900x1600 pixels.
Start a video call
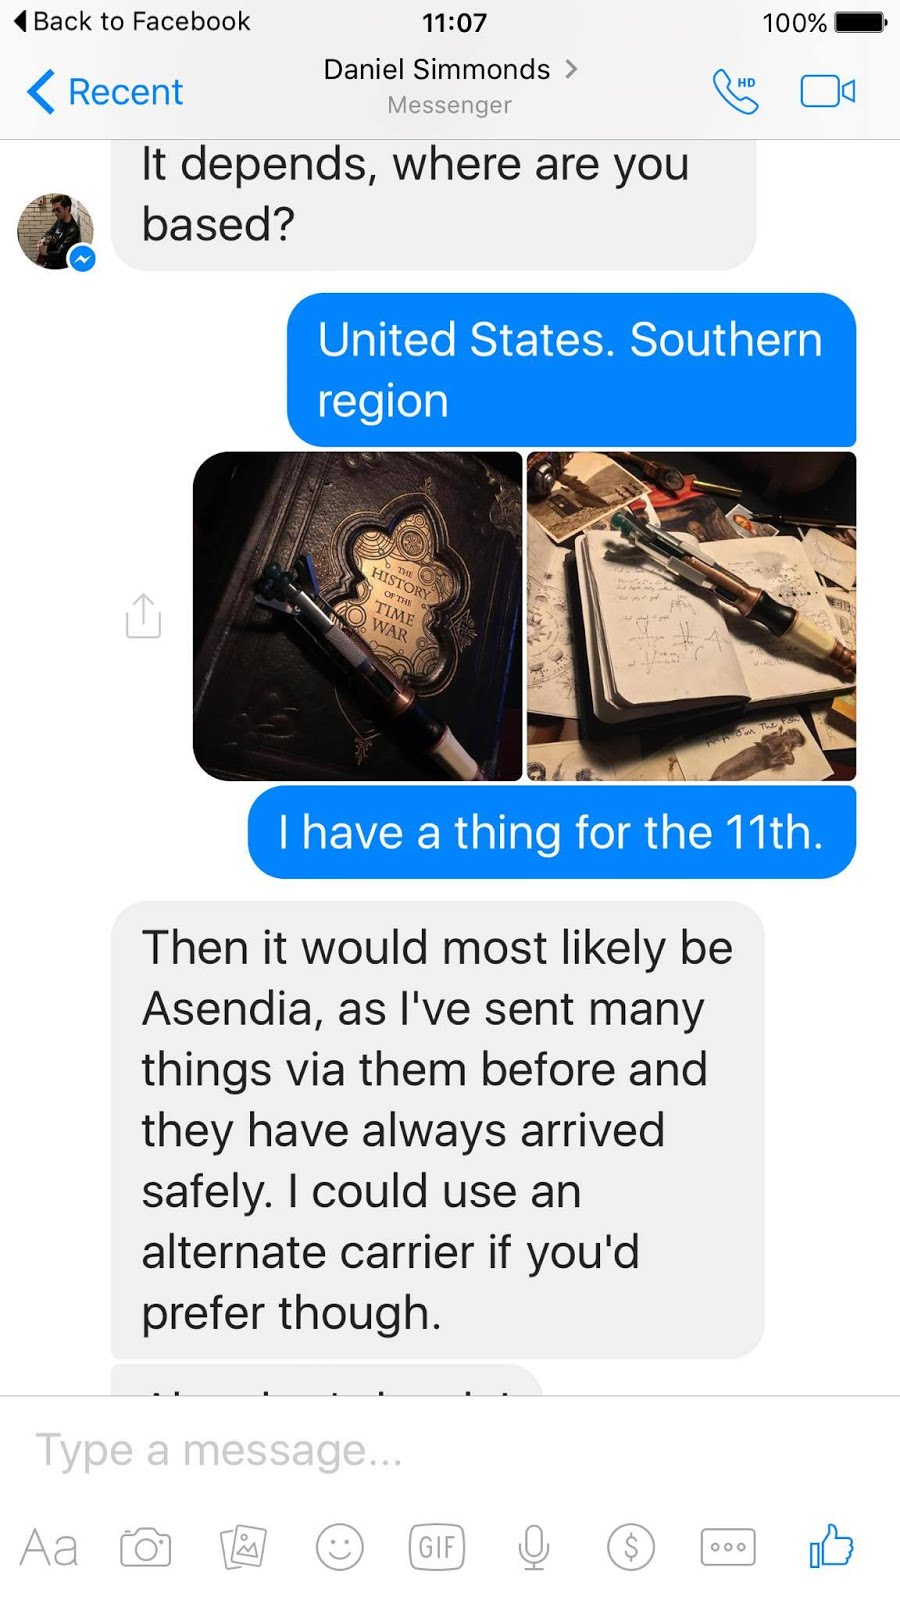(x=828, y=92)
